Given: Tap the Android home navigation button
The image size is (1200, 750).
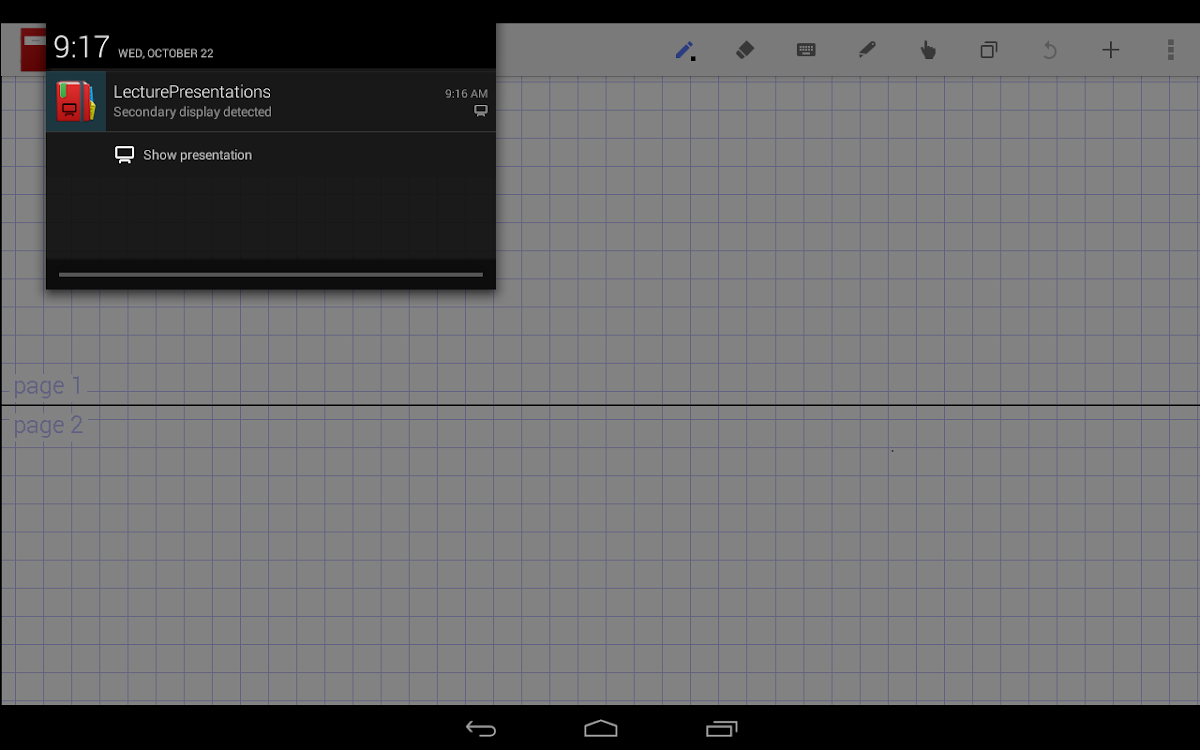Looking at the screenshot, I should point(601,729).
